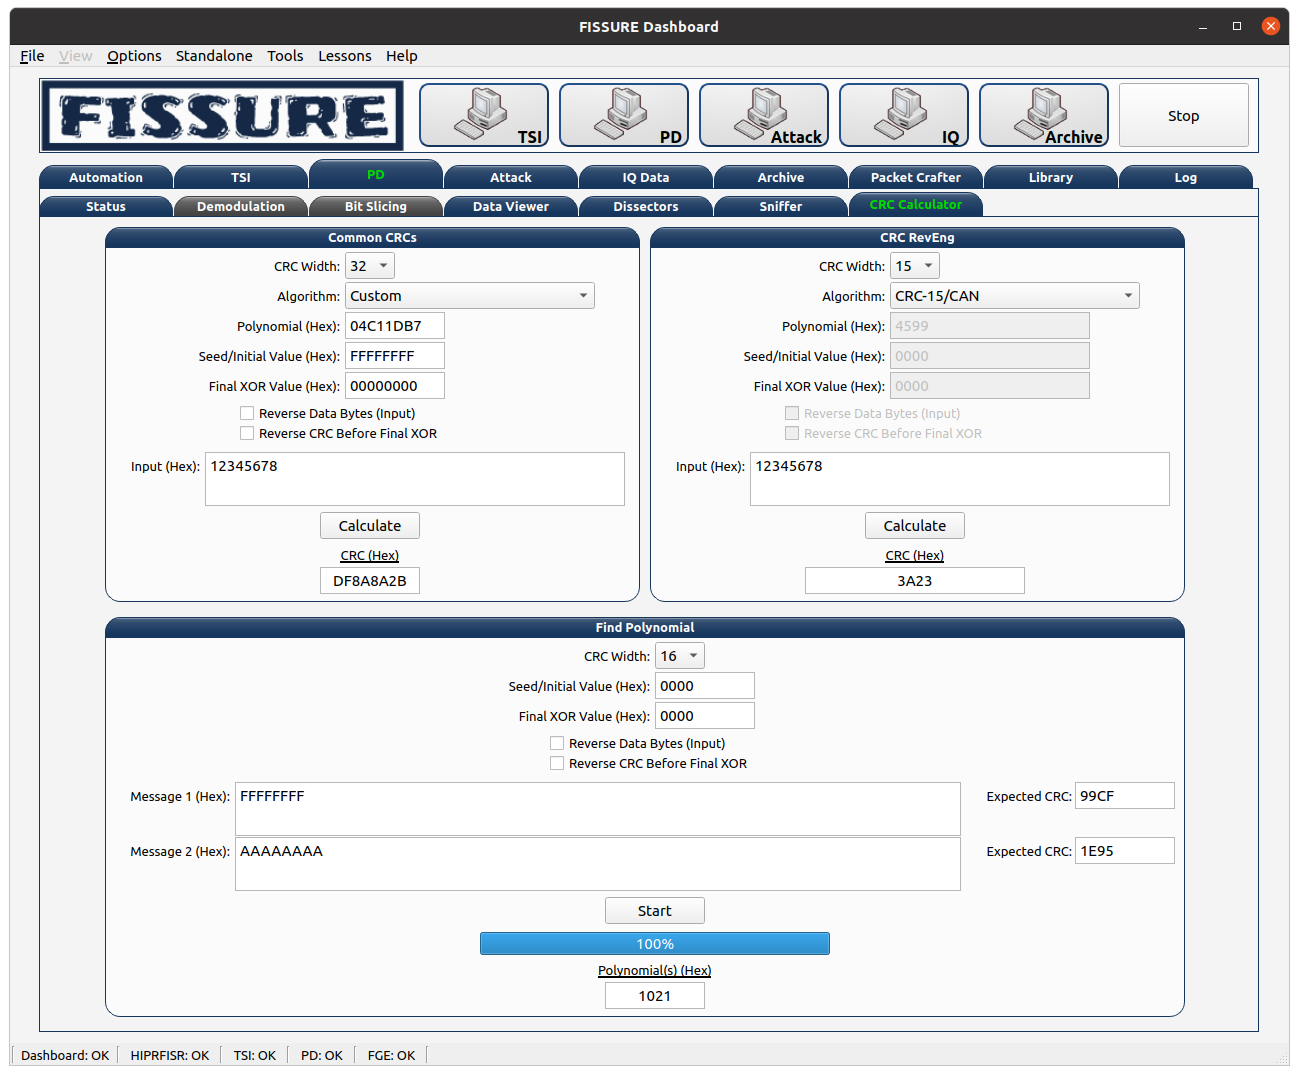Click the 100% progress bar
This screenshot has width=1299, height=1075.
point(655,944)
